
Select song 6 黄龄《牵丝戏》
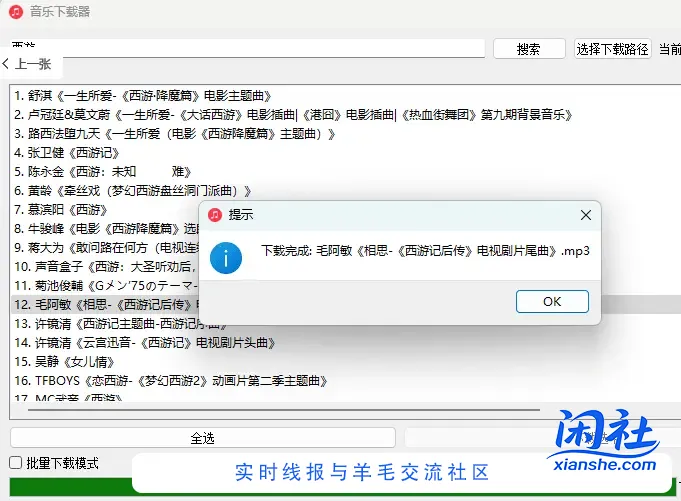132,191
